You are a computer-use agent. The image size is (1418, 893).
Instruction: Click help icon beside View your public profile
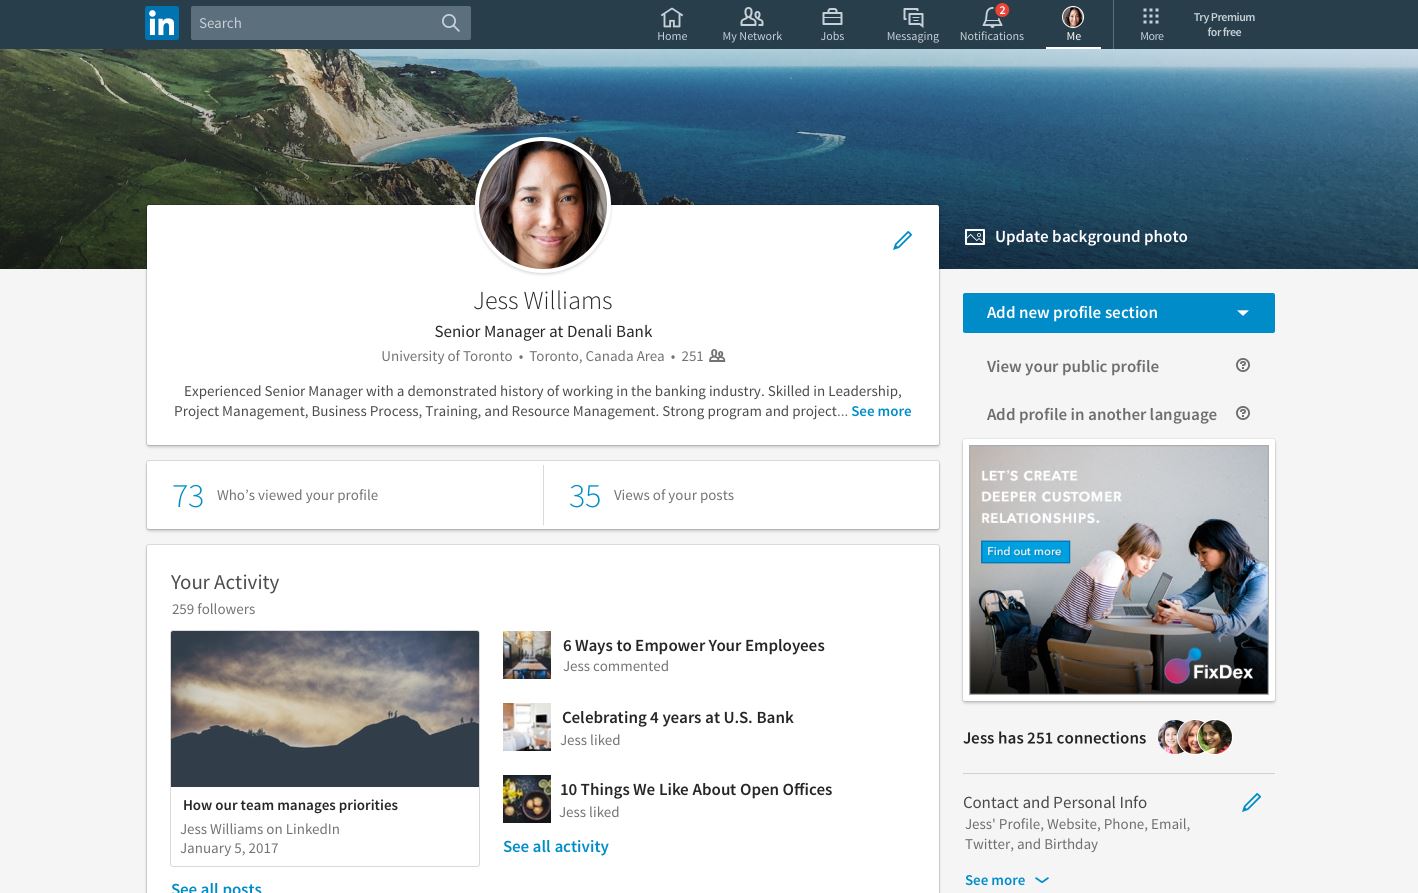[1243, 366]
